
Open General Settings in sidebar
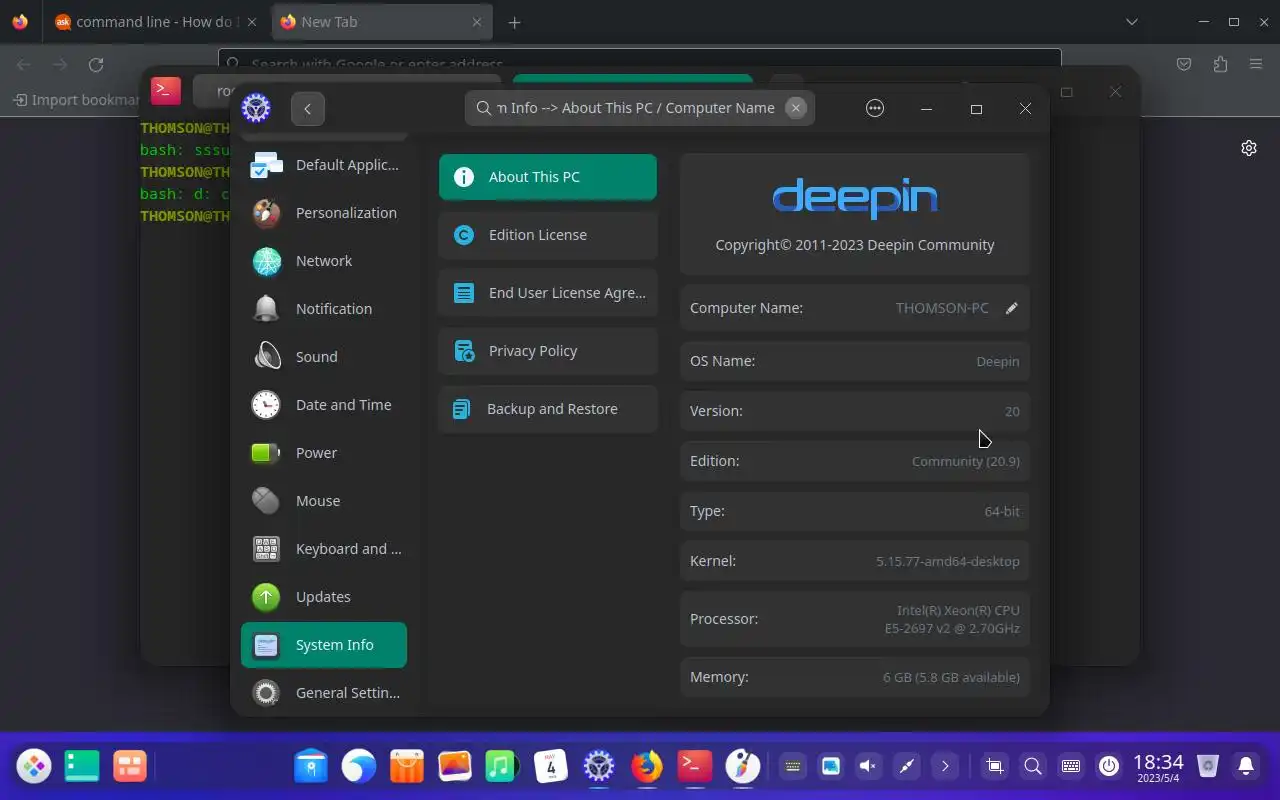click(x=324, y=693)
